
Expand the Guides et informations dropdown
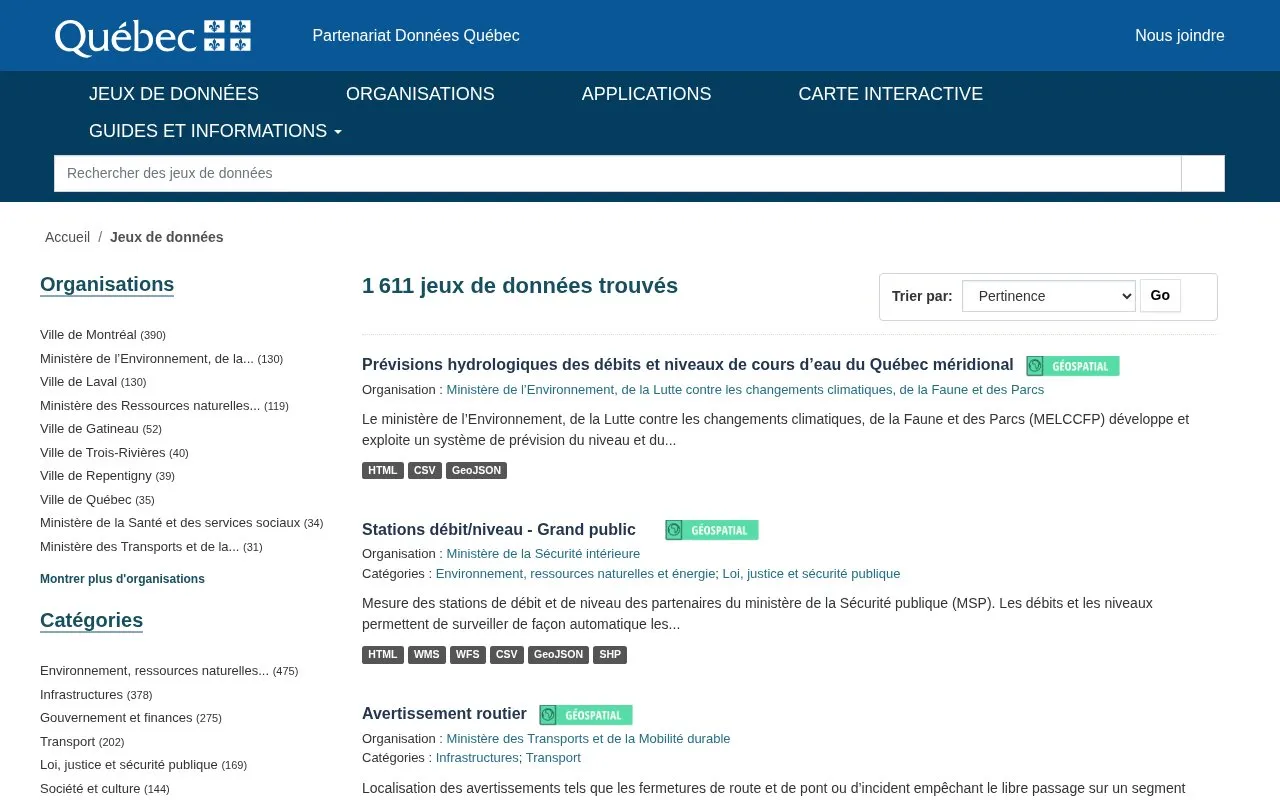pyautogui.click(x=215, y=131)
